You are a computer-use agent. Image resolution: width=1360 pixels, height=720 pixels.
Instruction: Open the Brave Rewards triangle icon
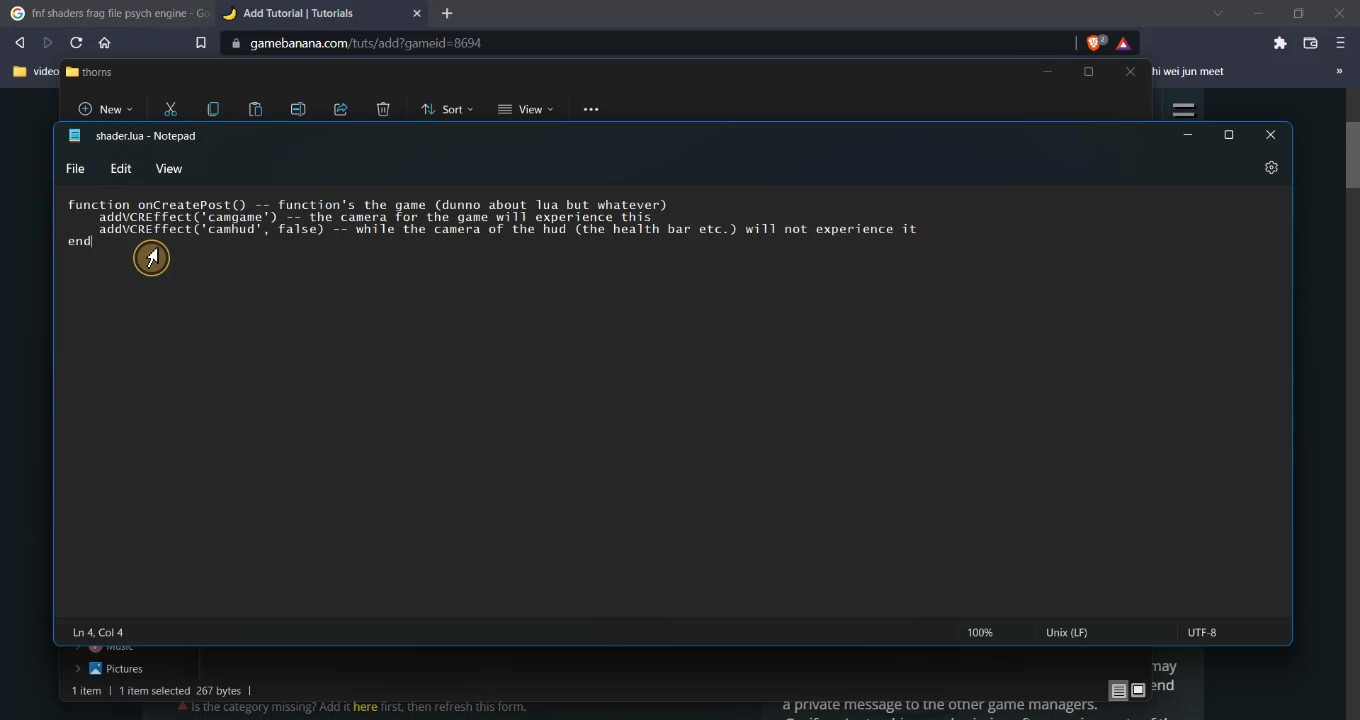pos(1122,43)
